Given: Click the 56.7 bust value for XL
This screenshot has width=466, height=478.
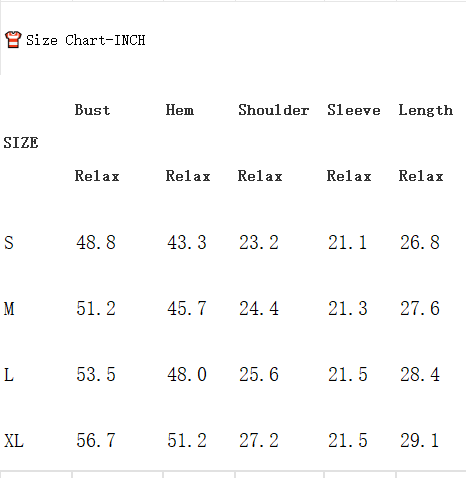Looking at the screenshot, I should pos(96,440).
